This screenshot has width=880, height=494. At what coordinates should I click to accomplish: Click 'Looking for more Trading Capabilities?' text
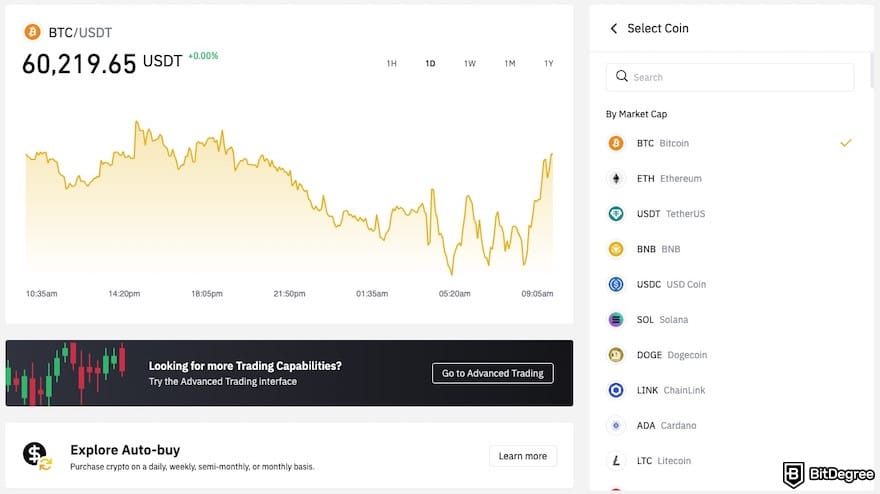click(245, 366)
